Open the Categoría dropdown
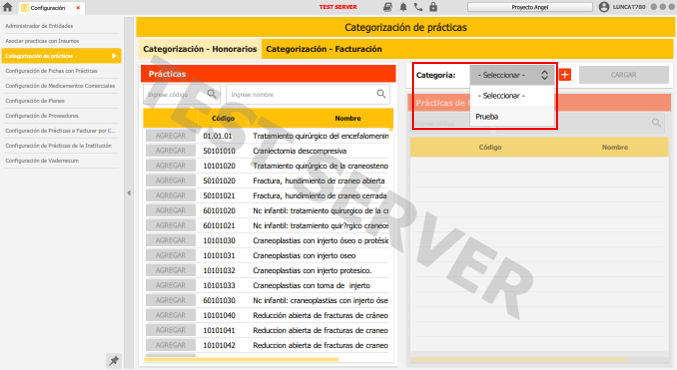 (x=512, y=75)
